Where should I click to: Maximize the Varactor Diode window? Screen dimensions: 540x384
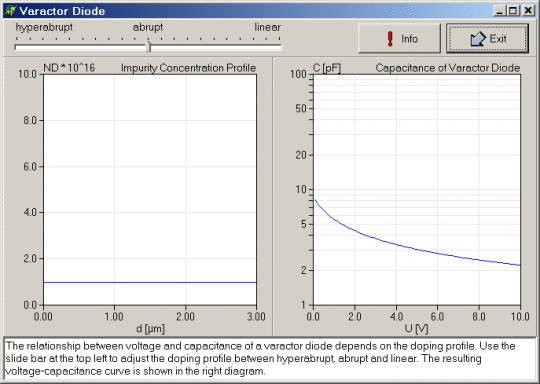click(513, 11)
